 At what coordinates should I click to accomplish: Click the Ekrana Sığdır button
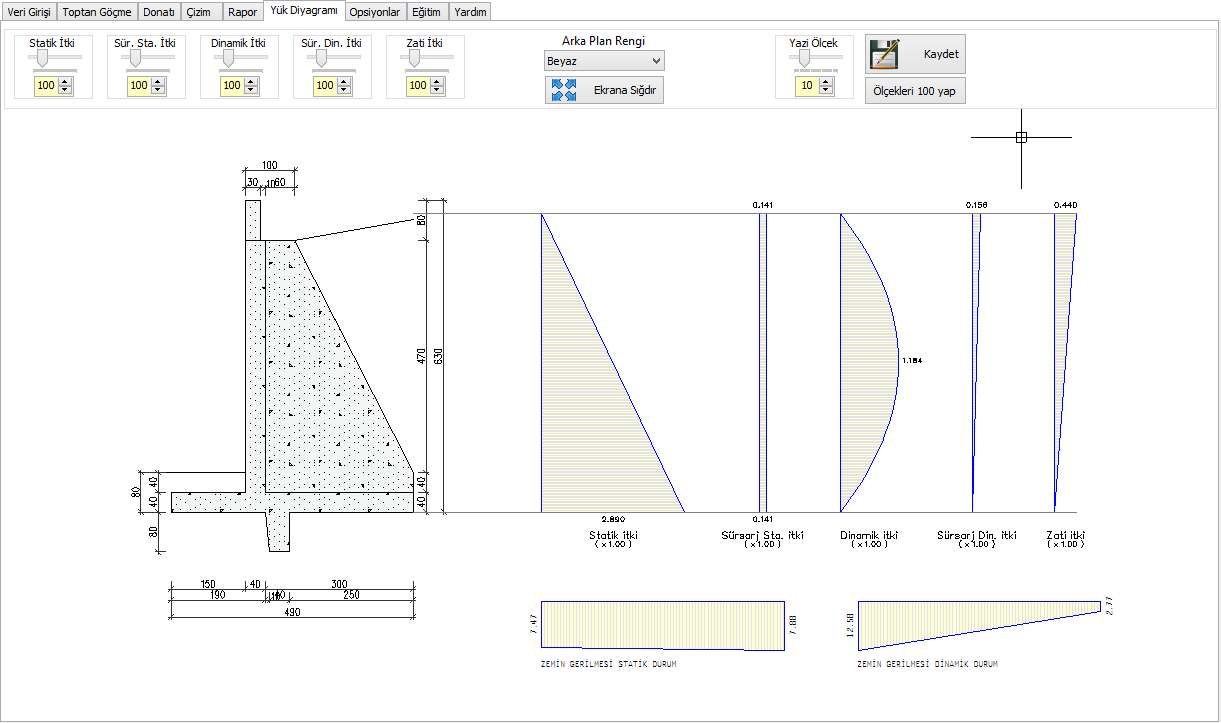click(604, 90)
